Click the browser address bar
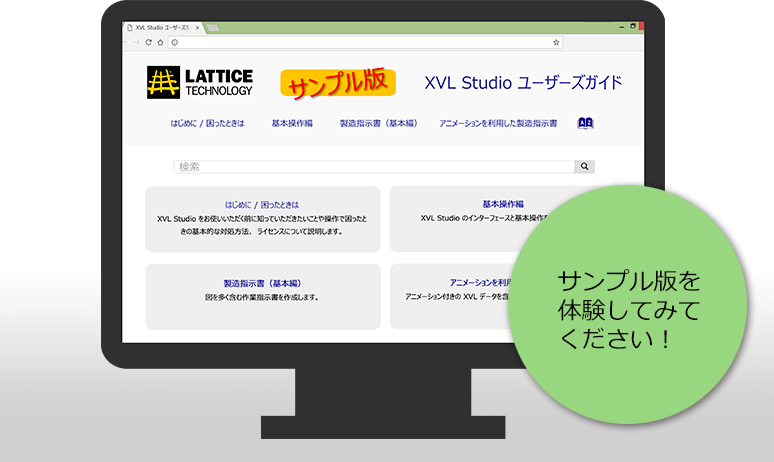 tap(365, 42)
